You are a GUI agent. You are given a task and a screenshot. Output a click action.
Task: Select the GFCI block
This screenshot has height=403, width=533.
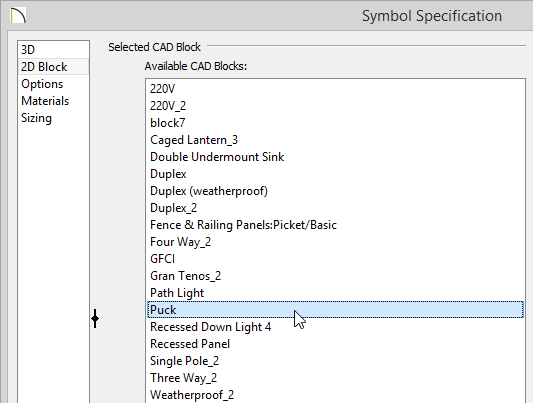pos(335,259)
